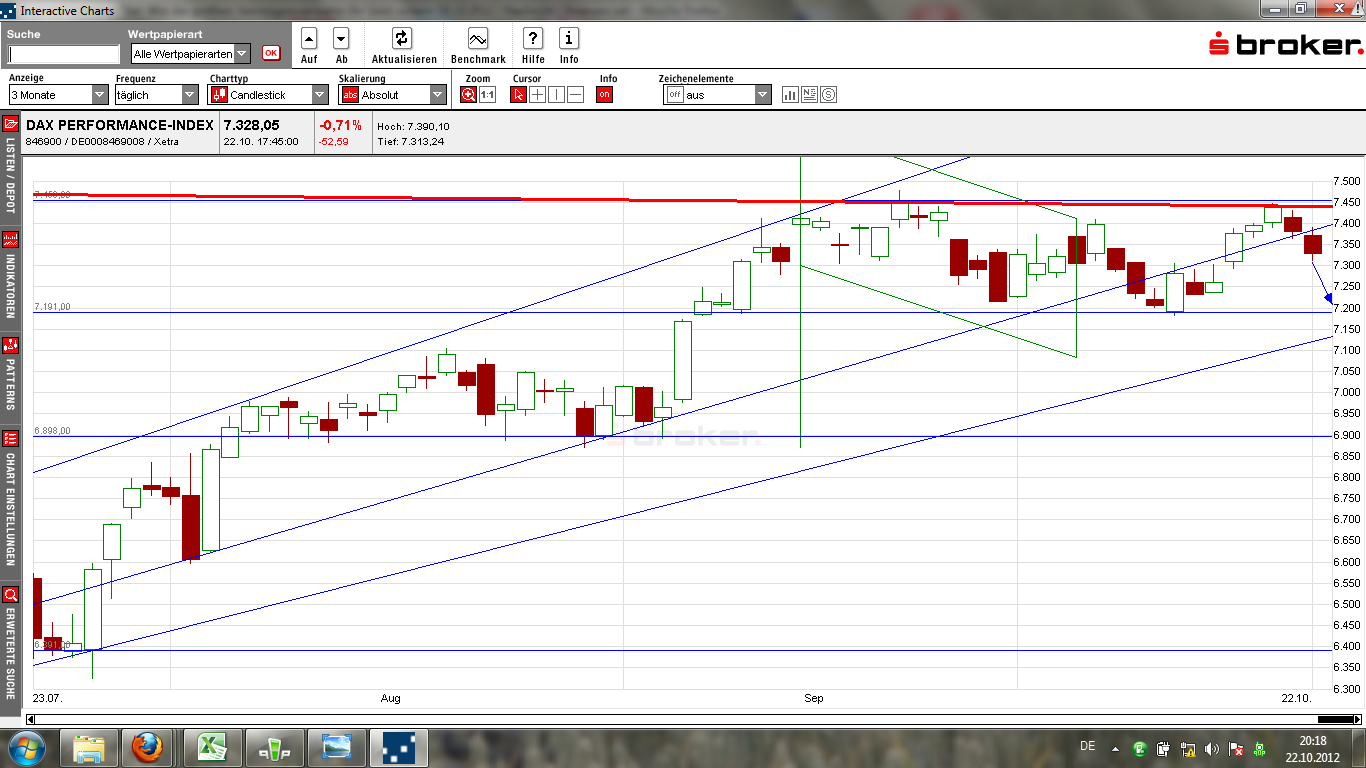Click the photo viewer taskbar icon
The height and width of the screenshot is (768, 1366).
click(x=336, y=748)
